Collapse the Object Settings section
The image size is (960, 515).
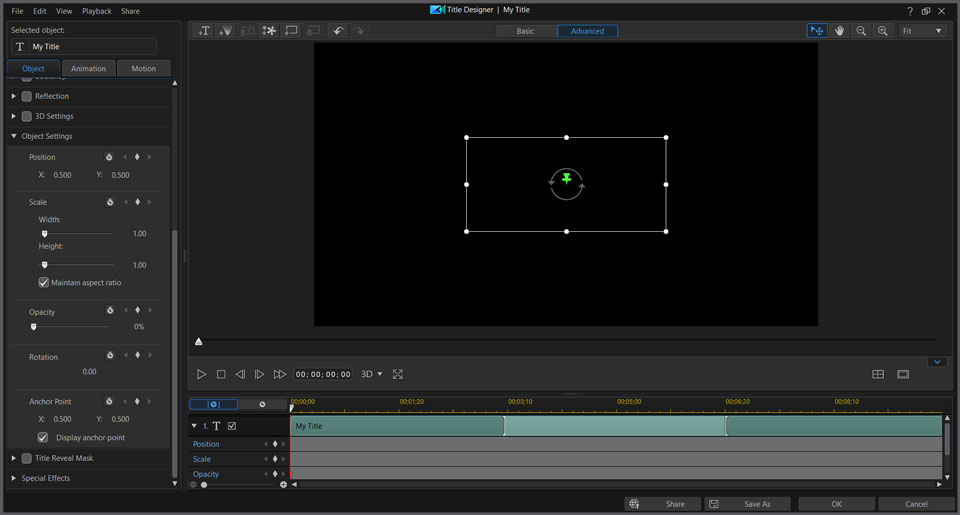[14, 136]
